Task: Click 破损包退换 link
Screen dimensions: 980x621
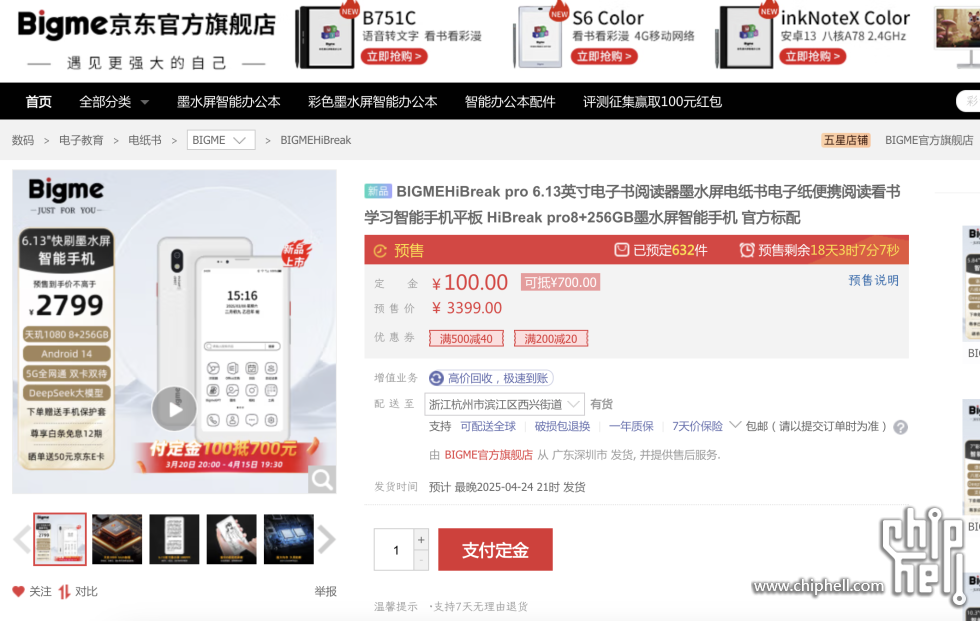Action: [x=562, y=426]
